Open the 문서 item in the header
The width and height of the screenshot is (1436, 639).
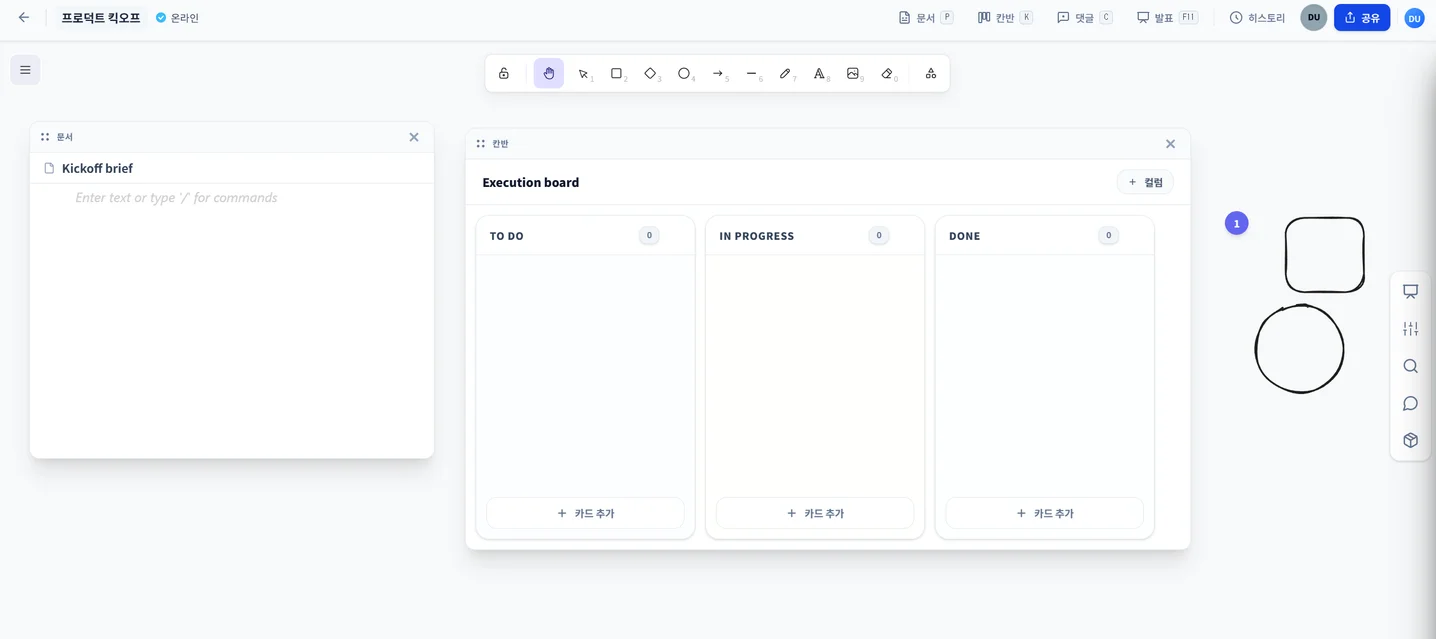point(926,17)
